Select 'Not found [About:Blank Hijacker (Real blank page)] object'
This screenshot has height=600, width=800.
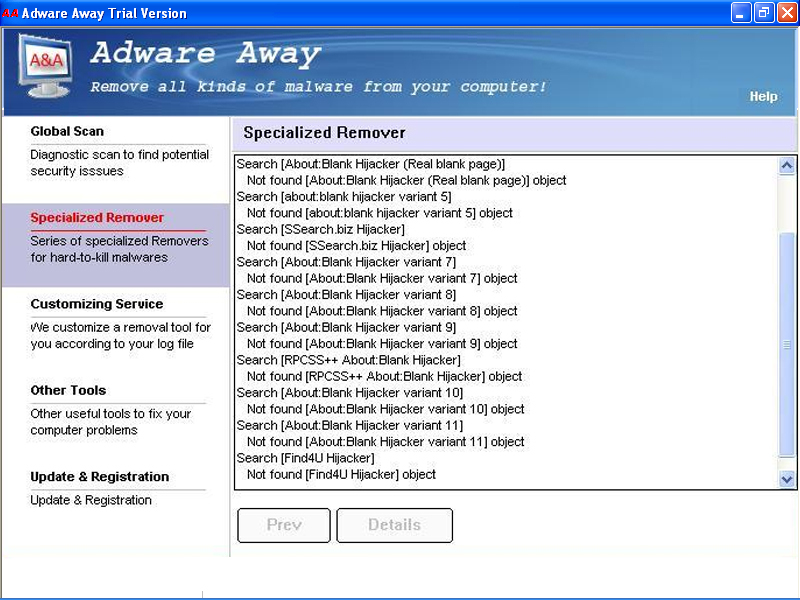407,180
